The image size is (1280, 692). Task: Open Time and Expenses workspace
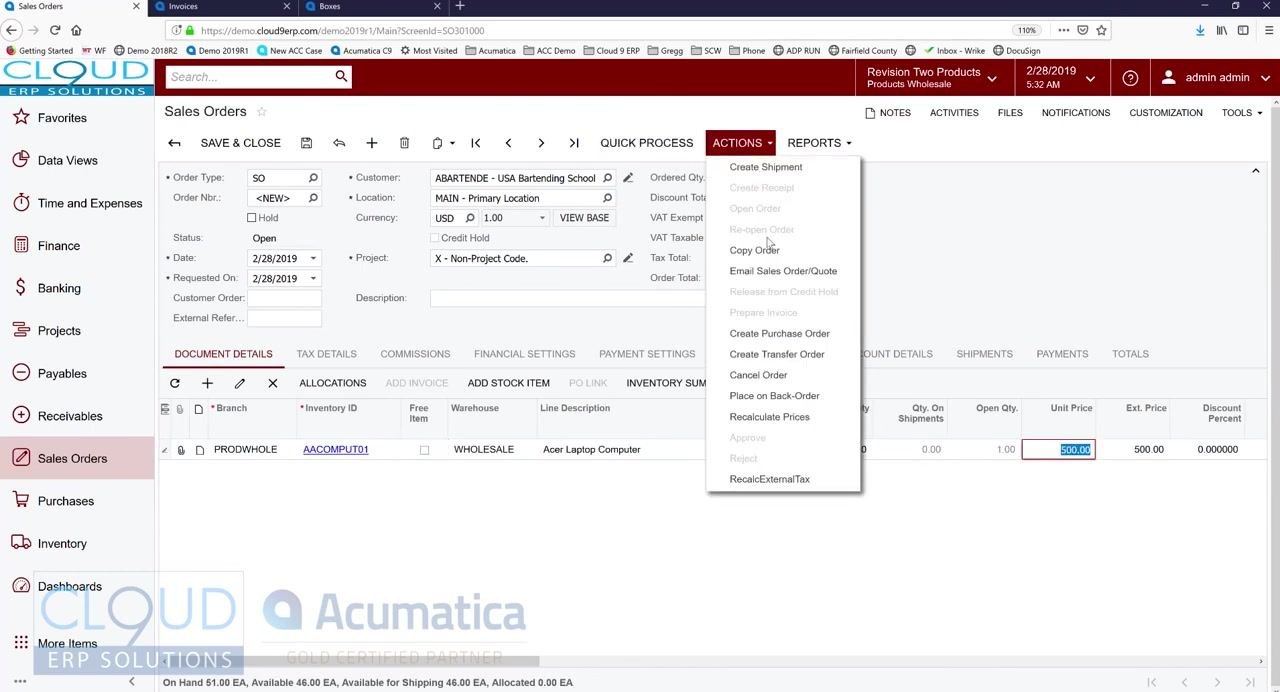click(x=90, y=203)
